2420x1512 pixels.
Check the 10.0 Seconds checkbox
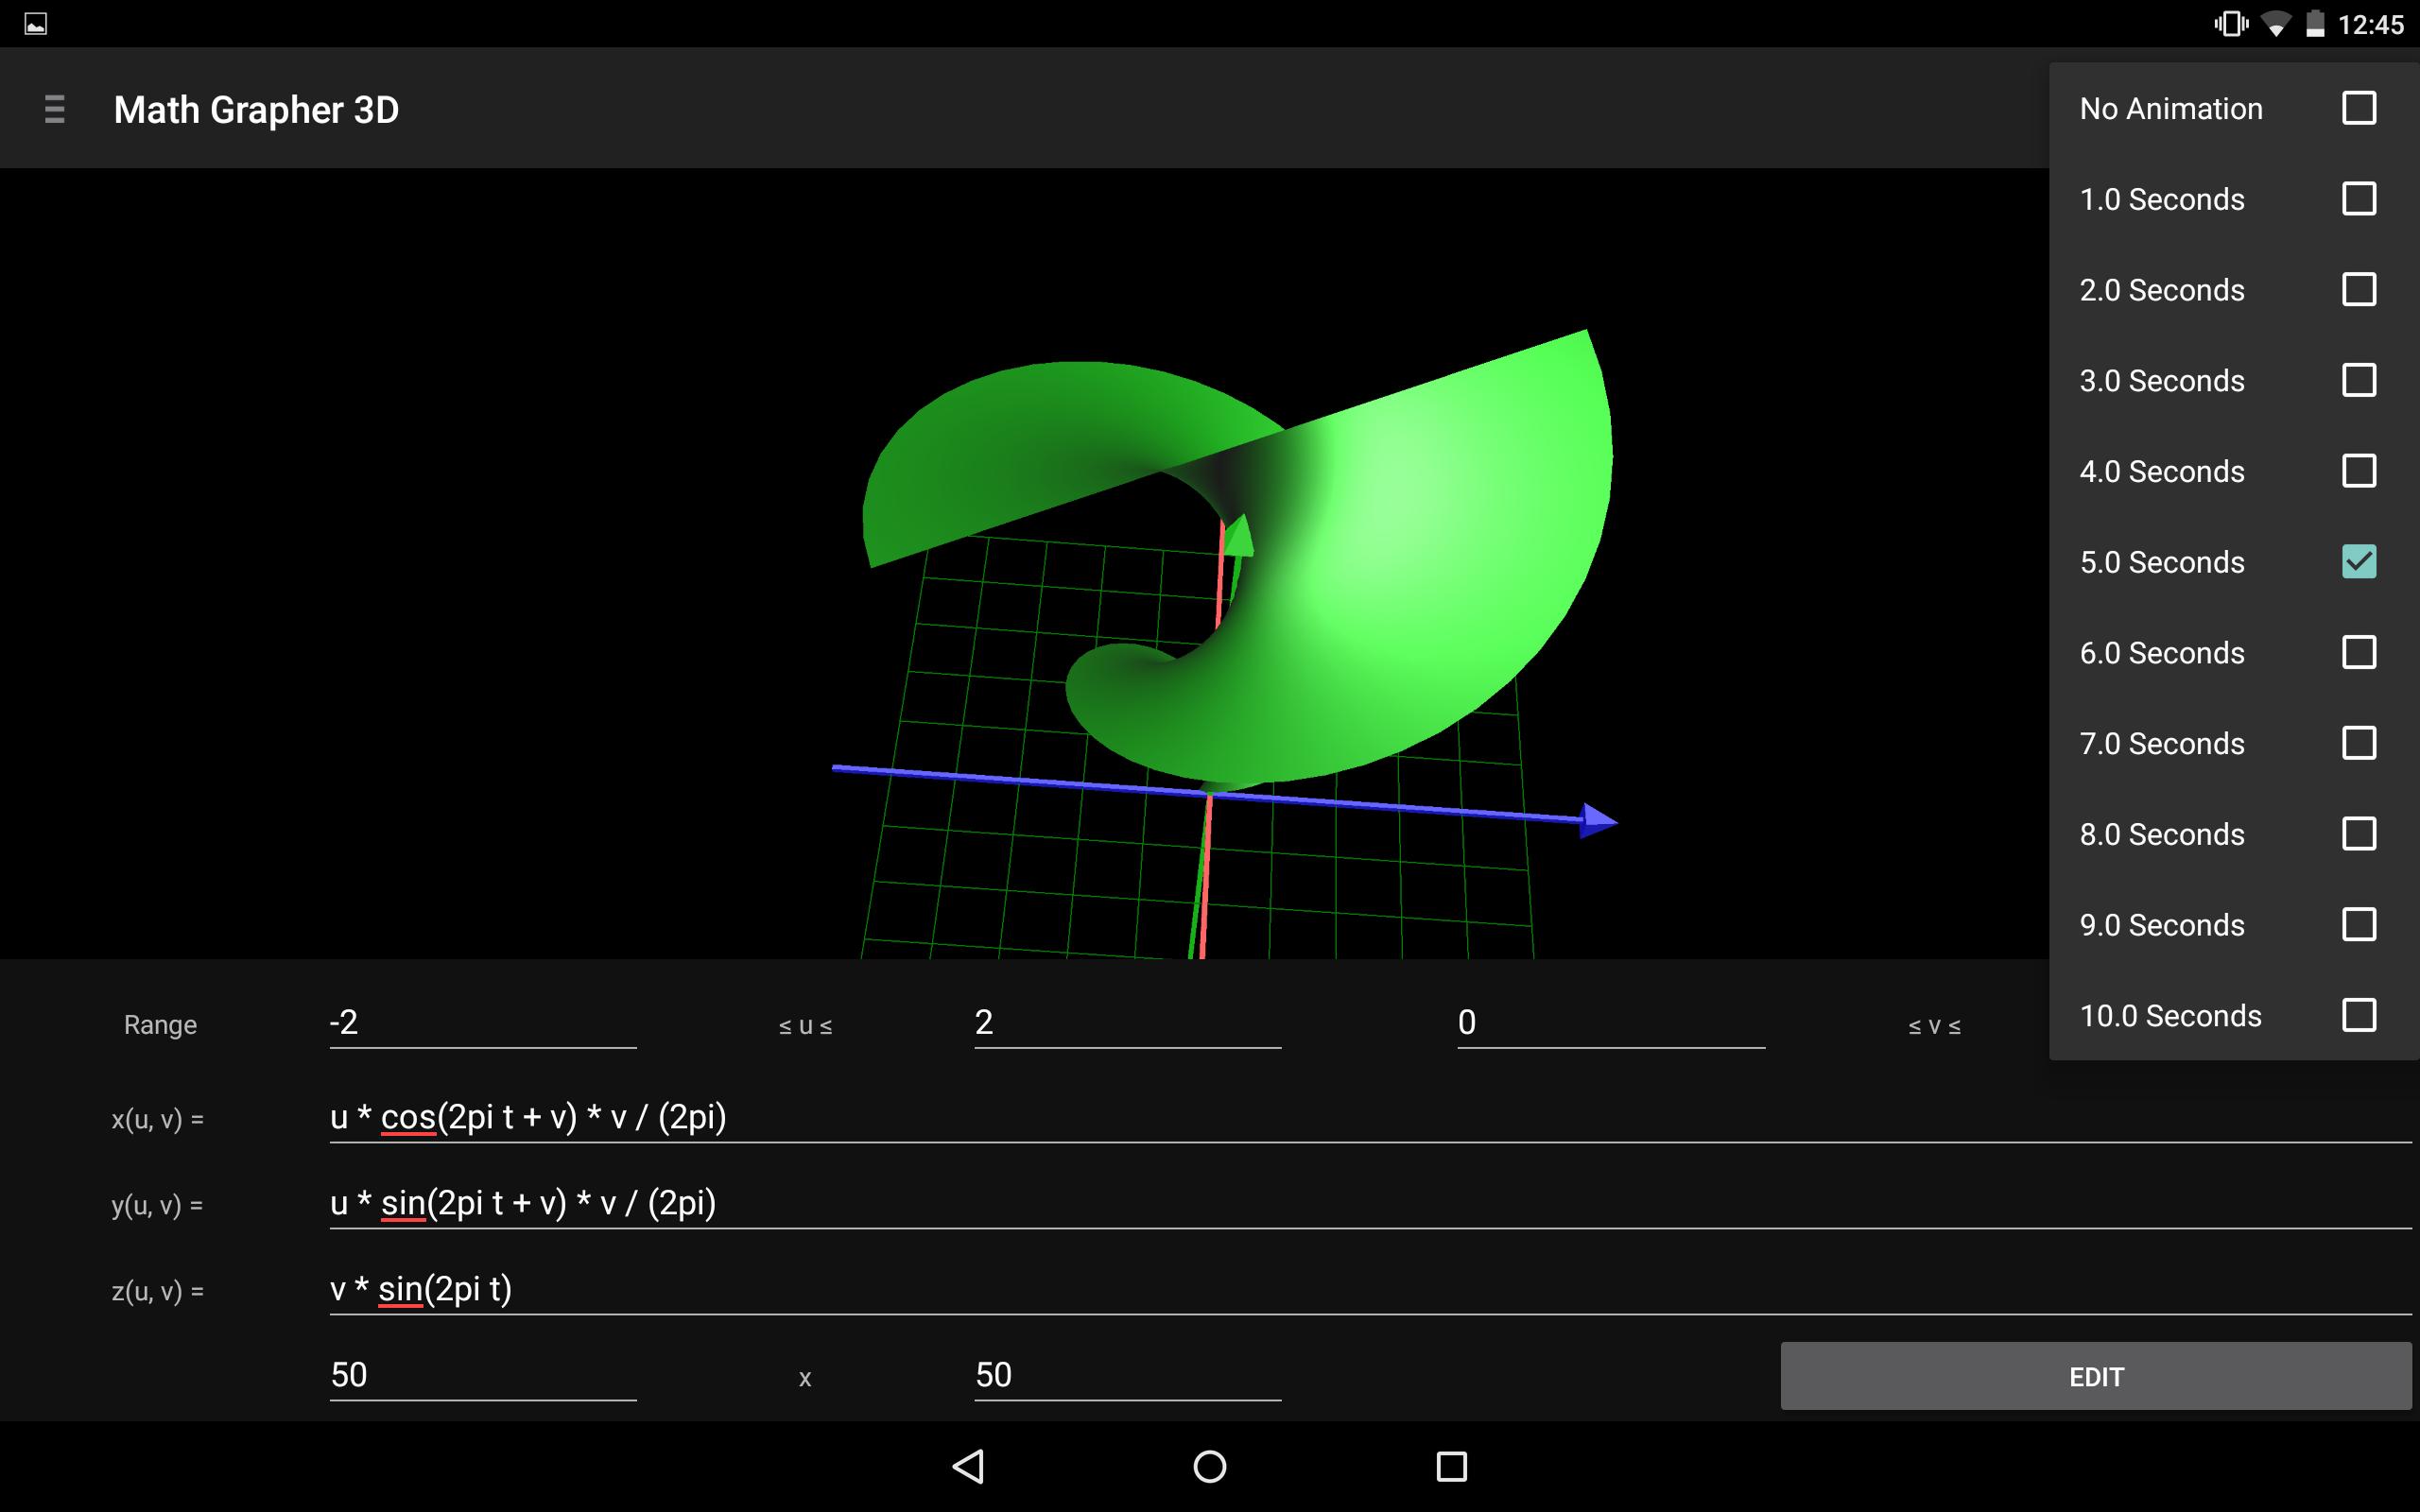2359,1015
